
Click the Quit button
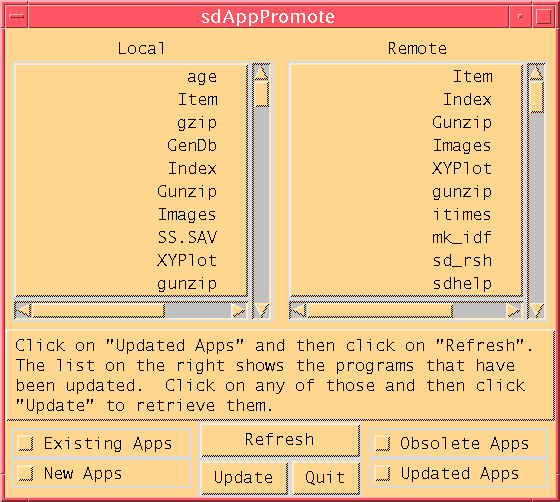pyautogui.click(x=325, y=477)
